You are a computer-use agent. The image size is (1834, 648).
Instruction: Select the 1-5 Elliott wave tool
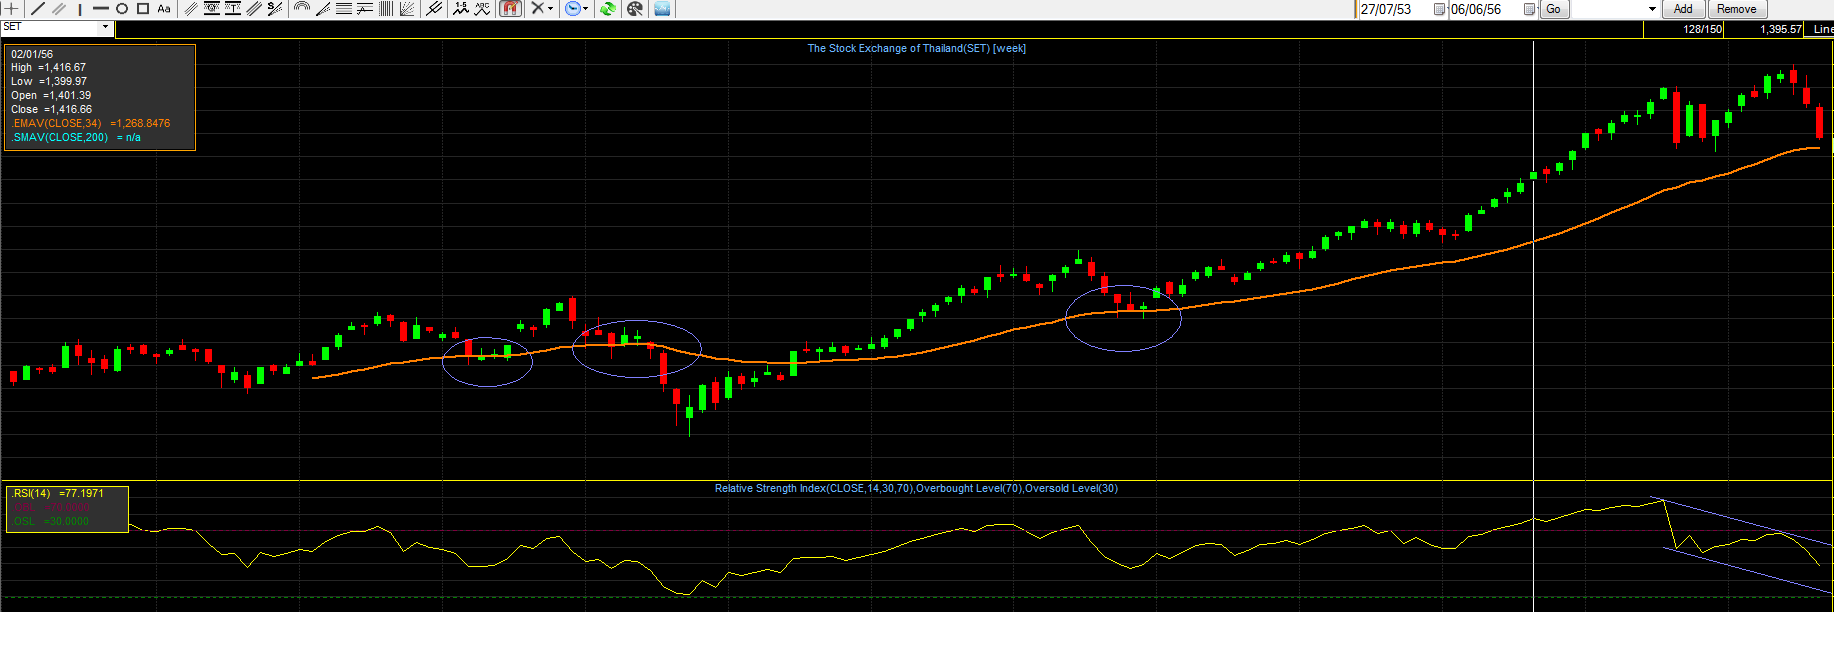coord(461,9)
